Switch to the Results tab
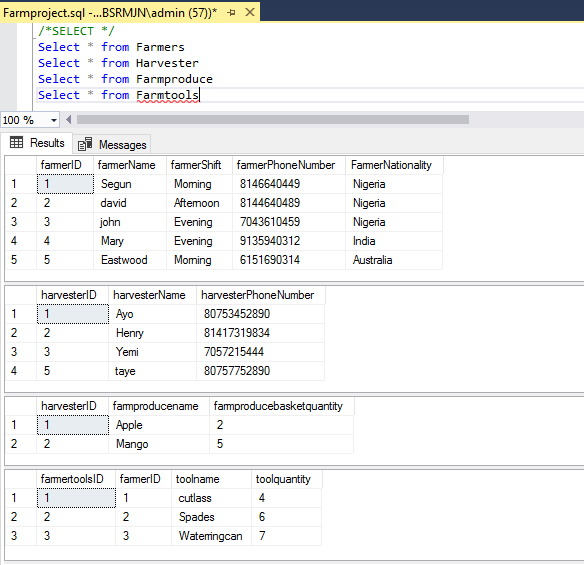584x565 pixels. [x=37, y=143]
